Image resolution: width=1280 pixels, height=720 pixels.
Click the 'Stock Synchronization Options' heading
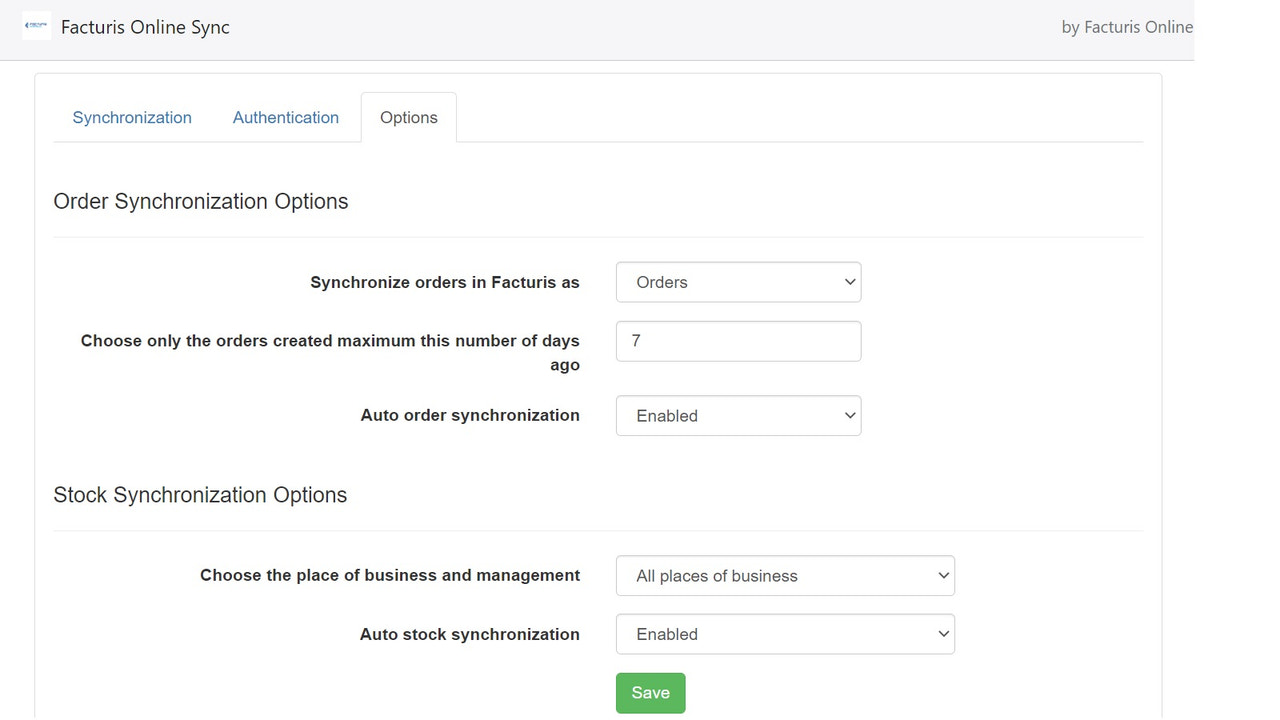(200, 494)
